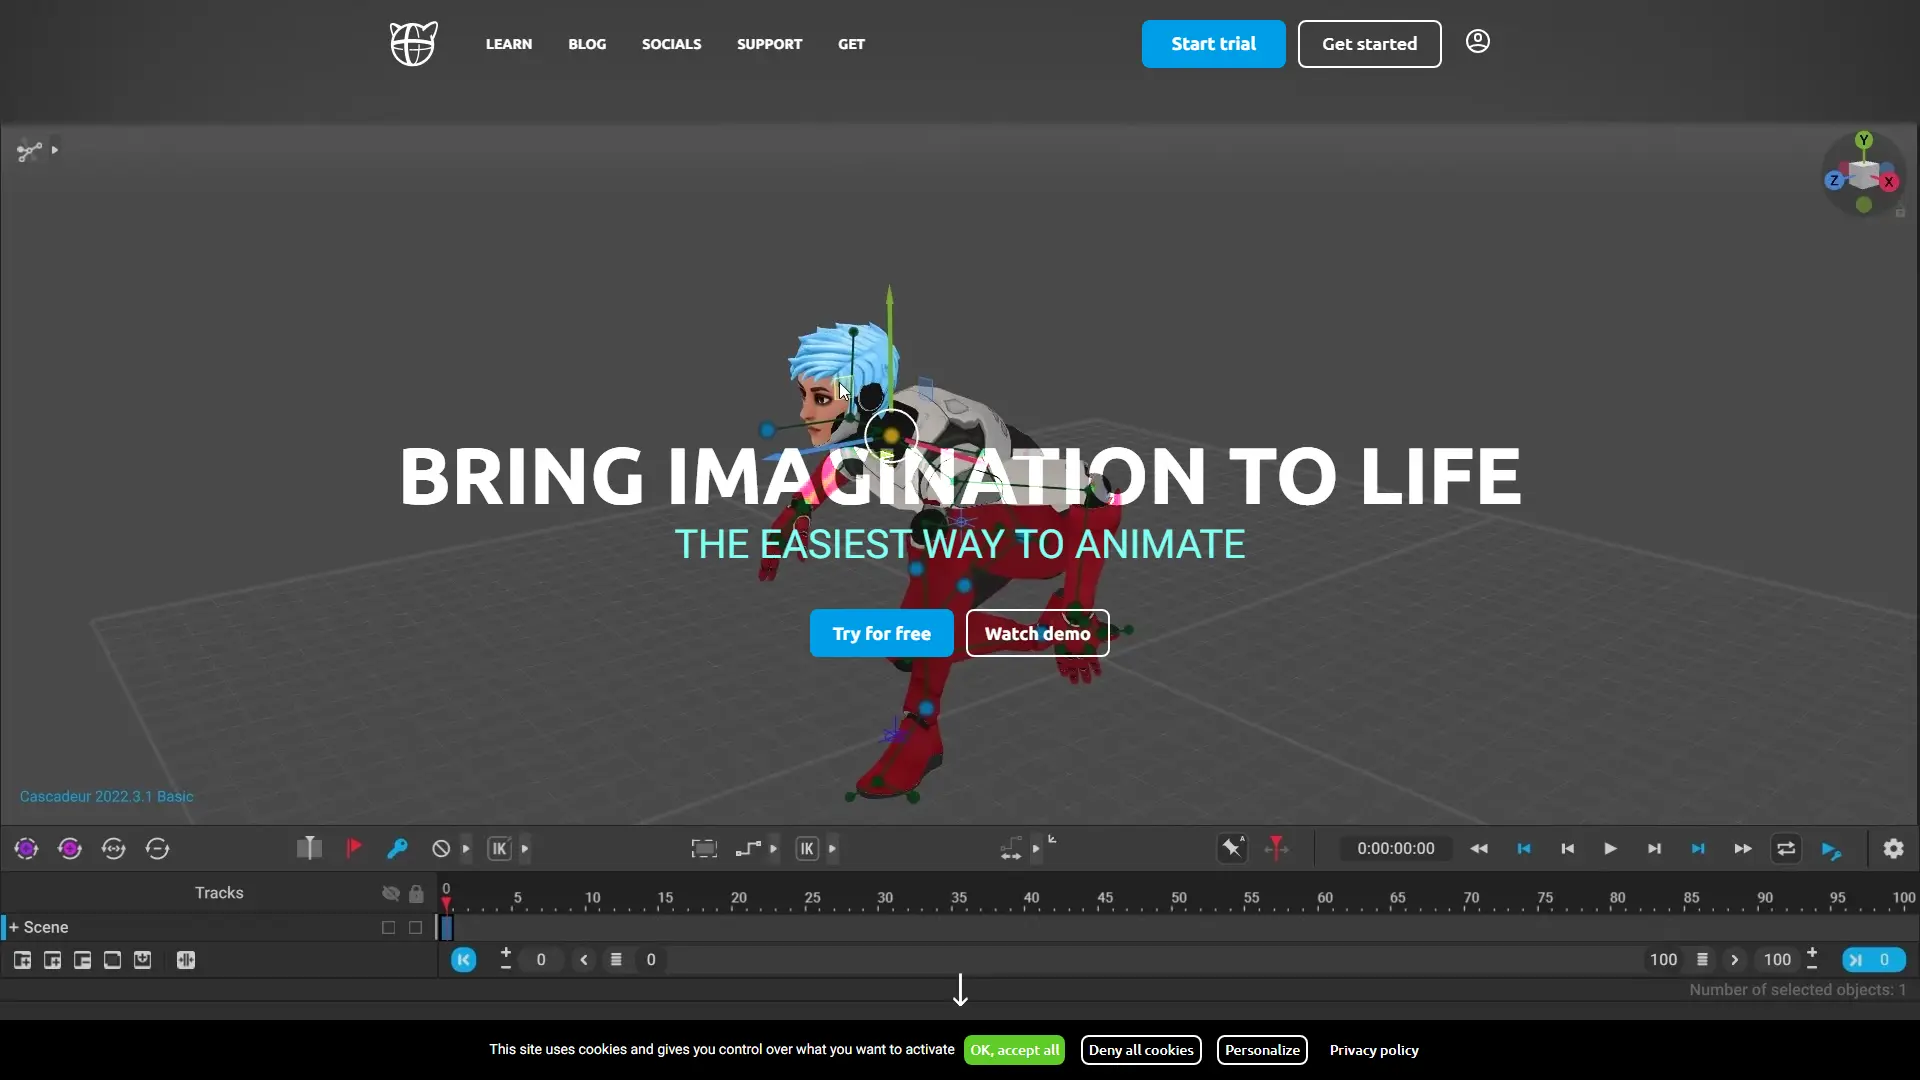
Task: Open the BLOG menu
Action: pos(587,44)
